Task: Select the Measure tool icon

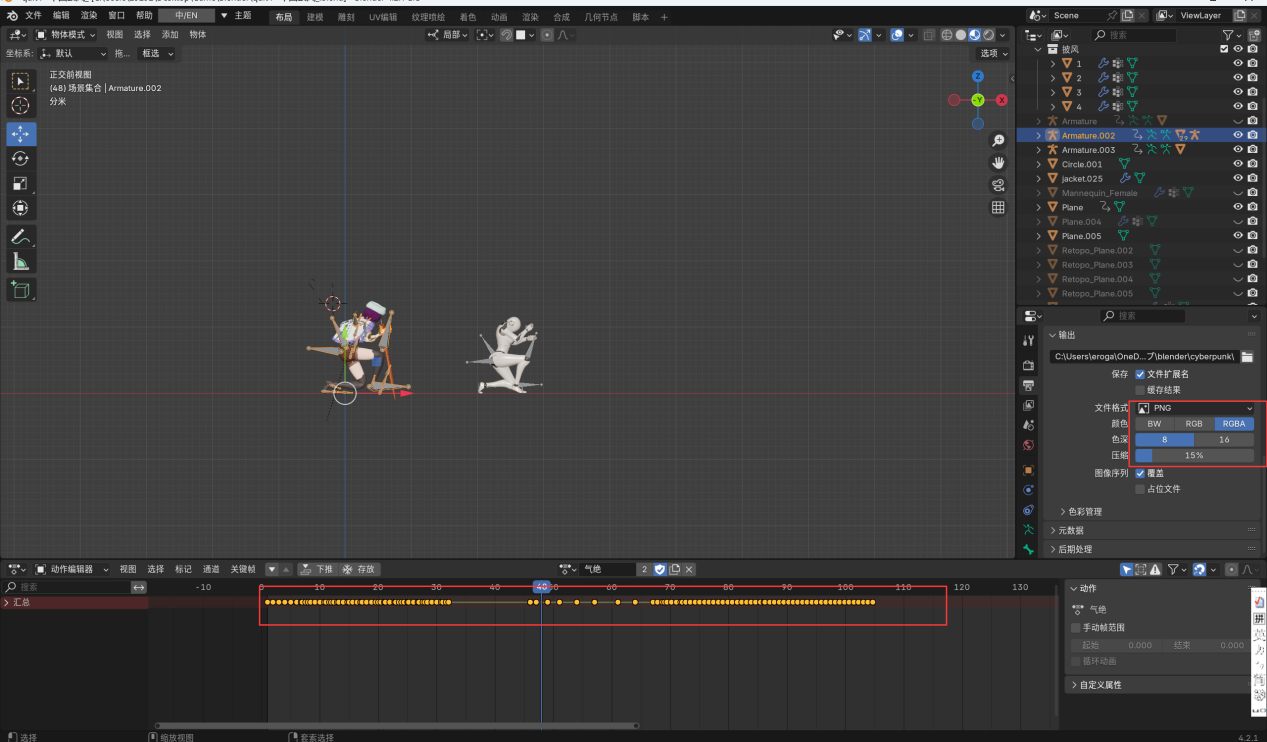Action: [x=20, y=262]
